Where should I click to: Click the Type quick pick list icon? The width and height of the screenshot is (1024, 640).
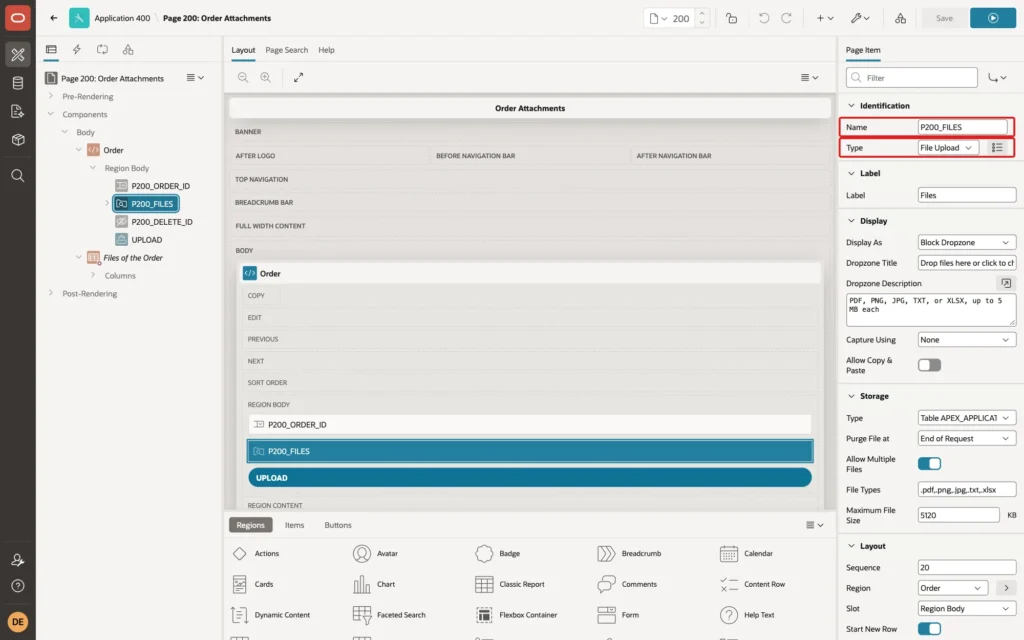pos(997,148)
